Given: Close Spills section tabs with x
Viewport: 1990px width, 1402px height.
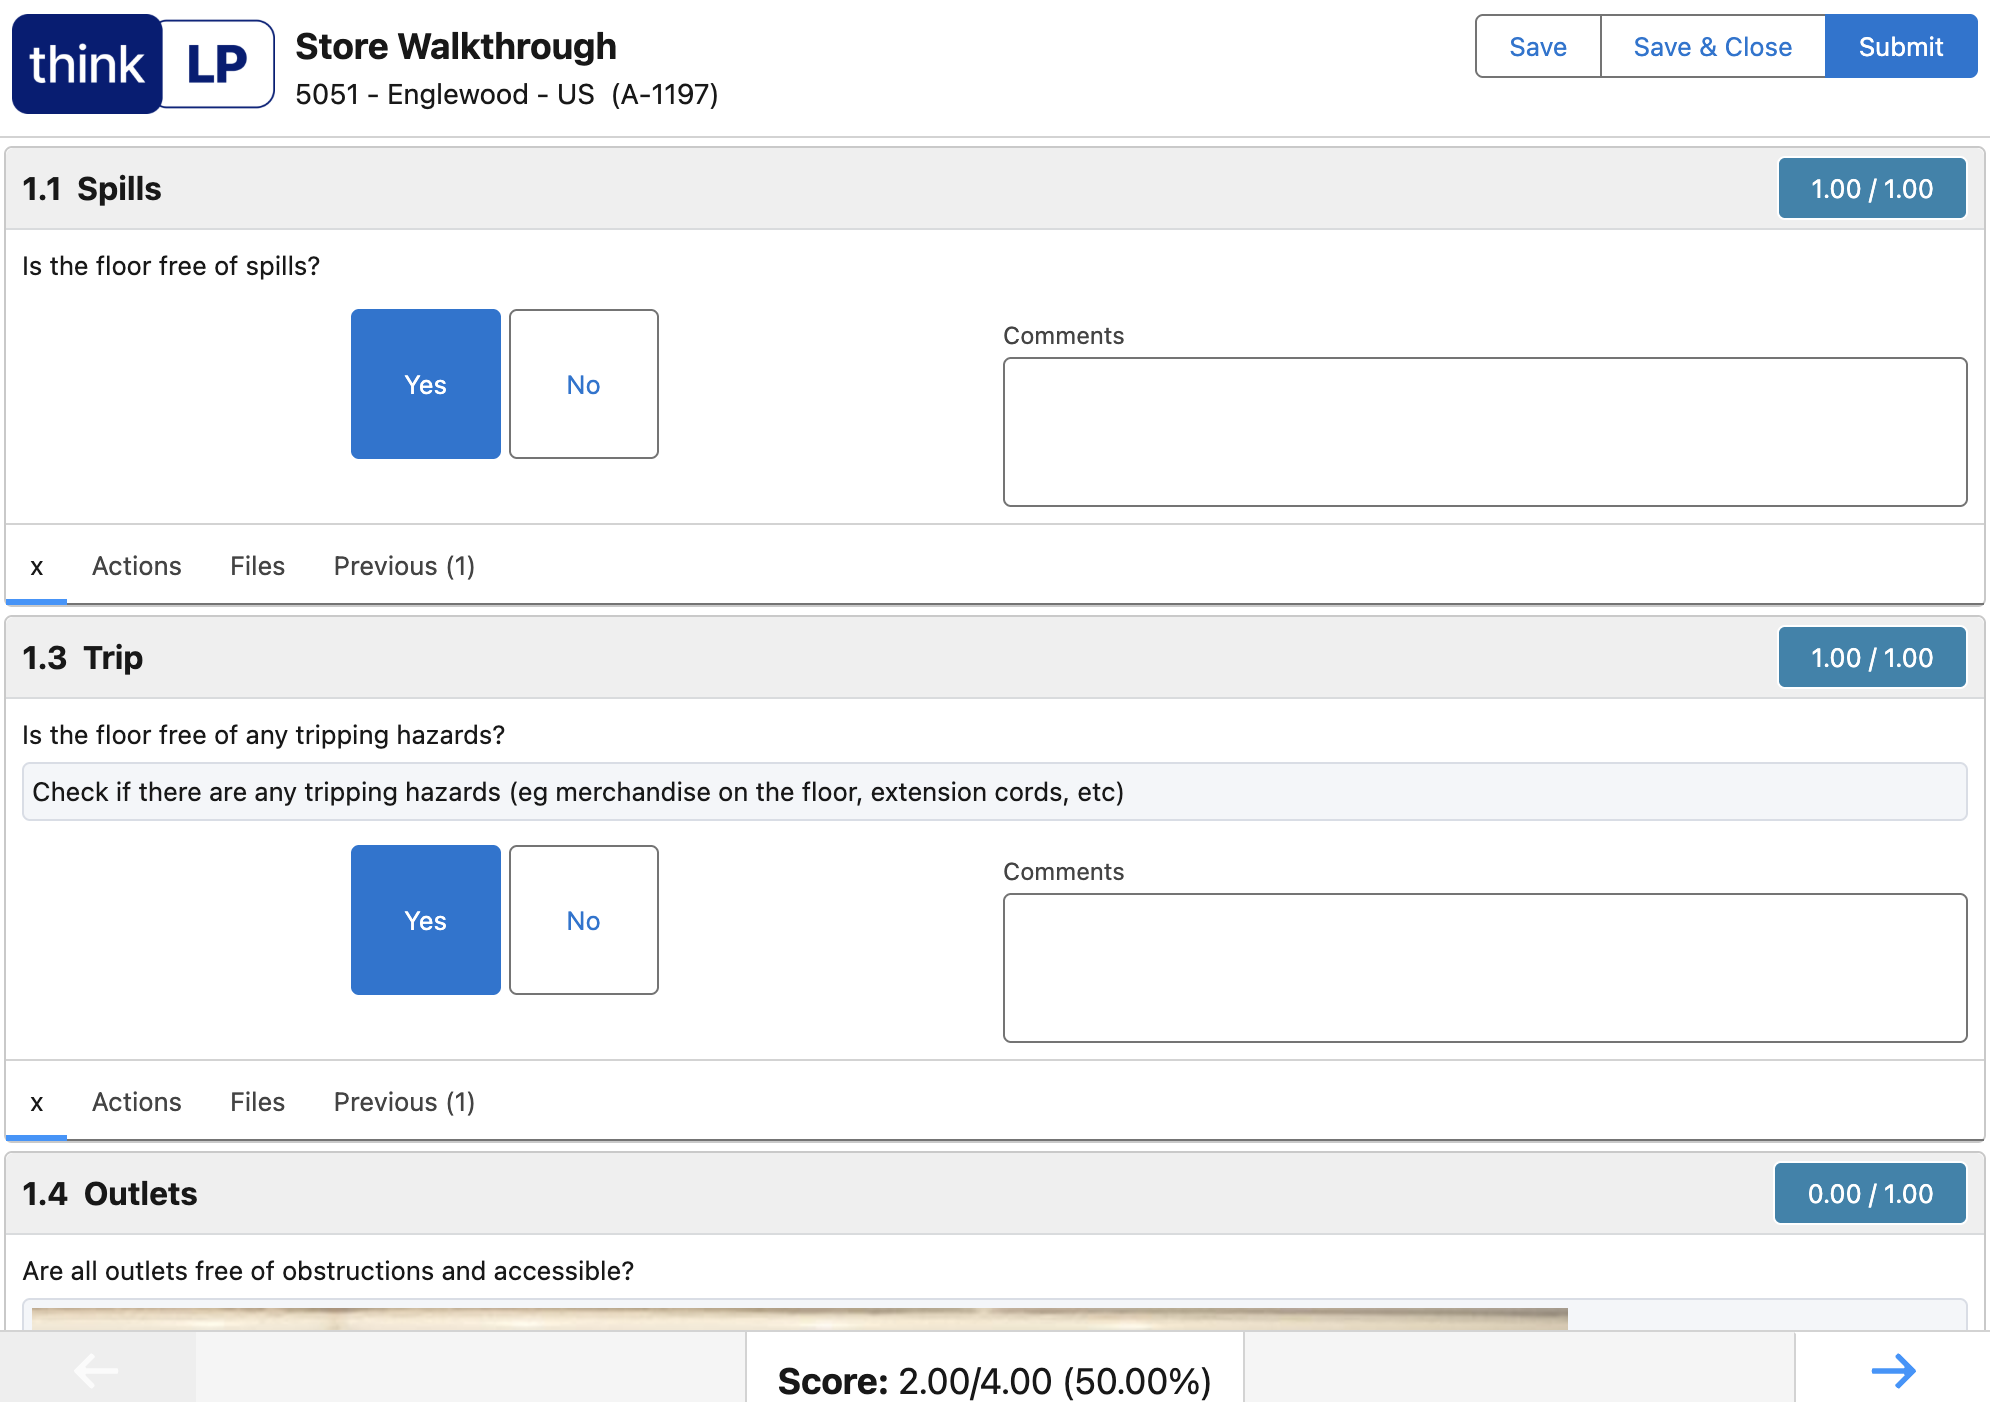Looking at the screenshot, I should (x=37, y=567).
